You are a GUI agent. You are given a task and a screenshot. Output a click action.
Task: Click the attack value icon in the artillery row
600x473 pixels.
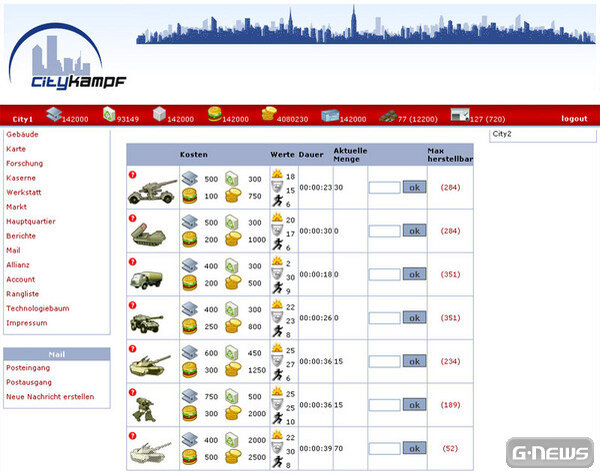(x=277, y=174)
